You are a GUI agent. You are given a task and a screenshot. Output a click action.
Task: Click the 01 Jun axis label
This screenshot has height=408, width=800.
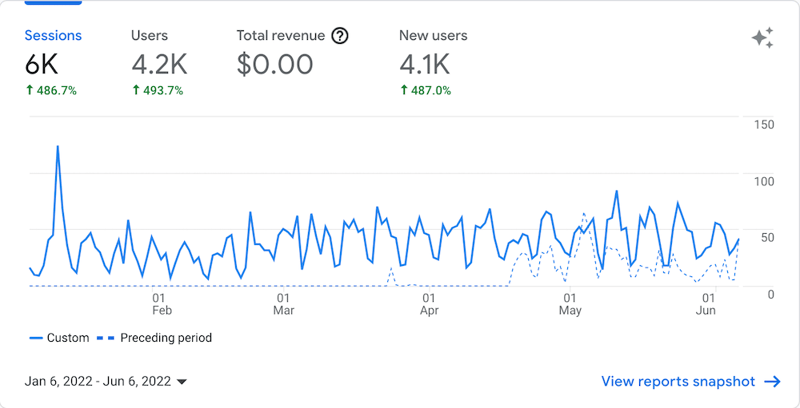(706, 304)
